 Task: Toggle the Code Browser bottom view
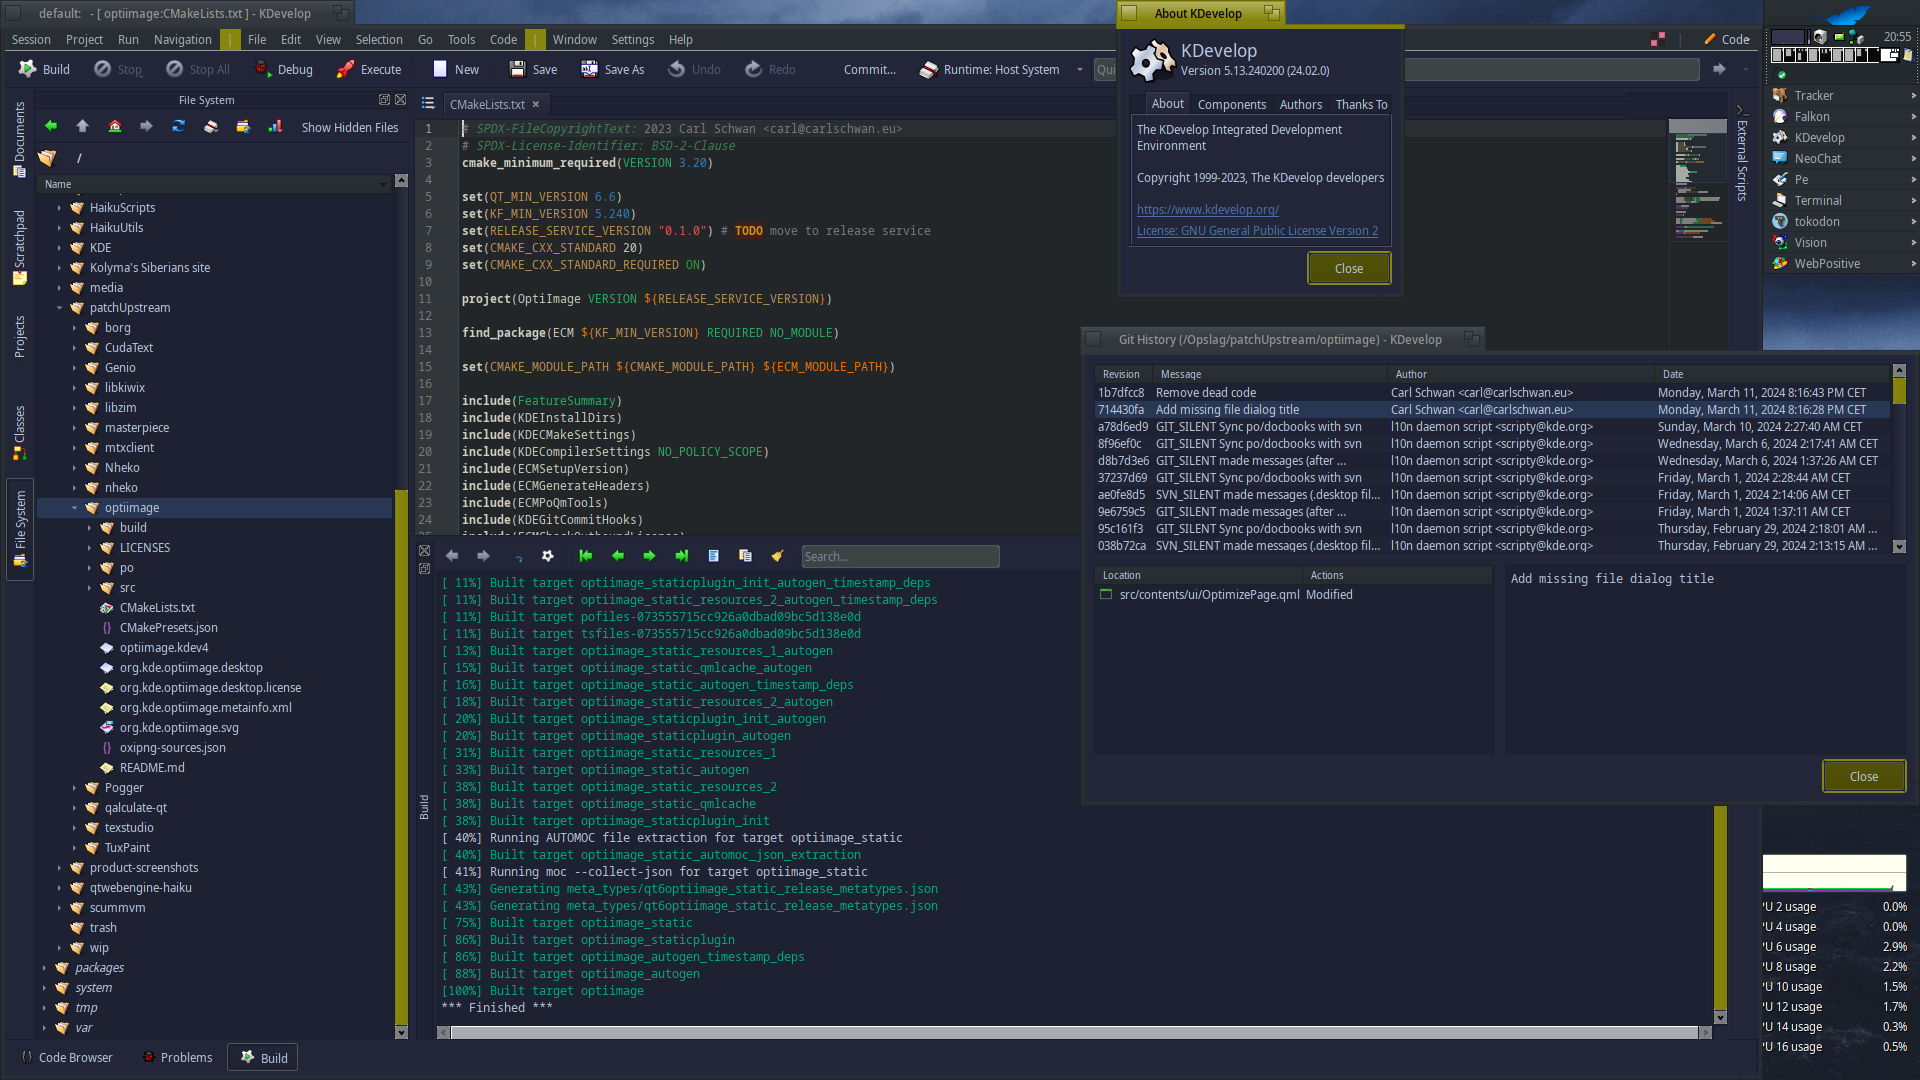pos(66,1057)
